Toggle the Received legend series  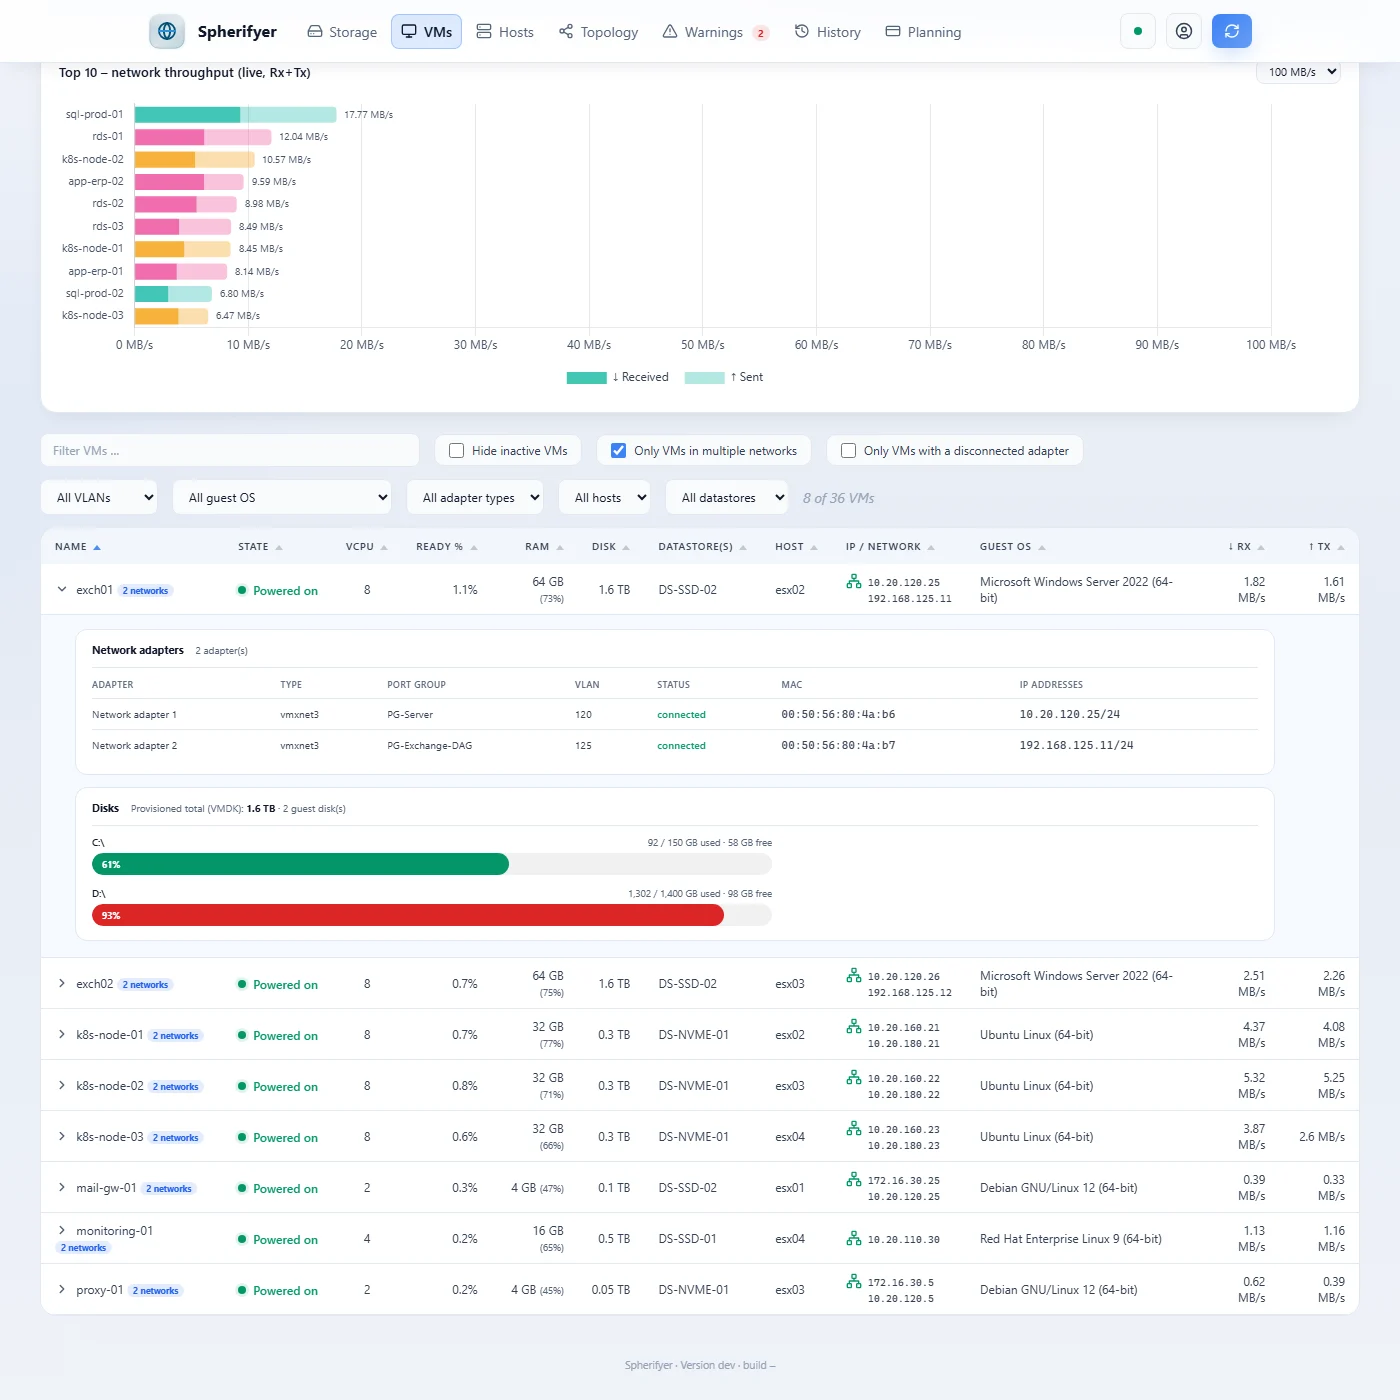pyautogui.click(x=617, y=377)
